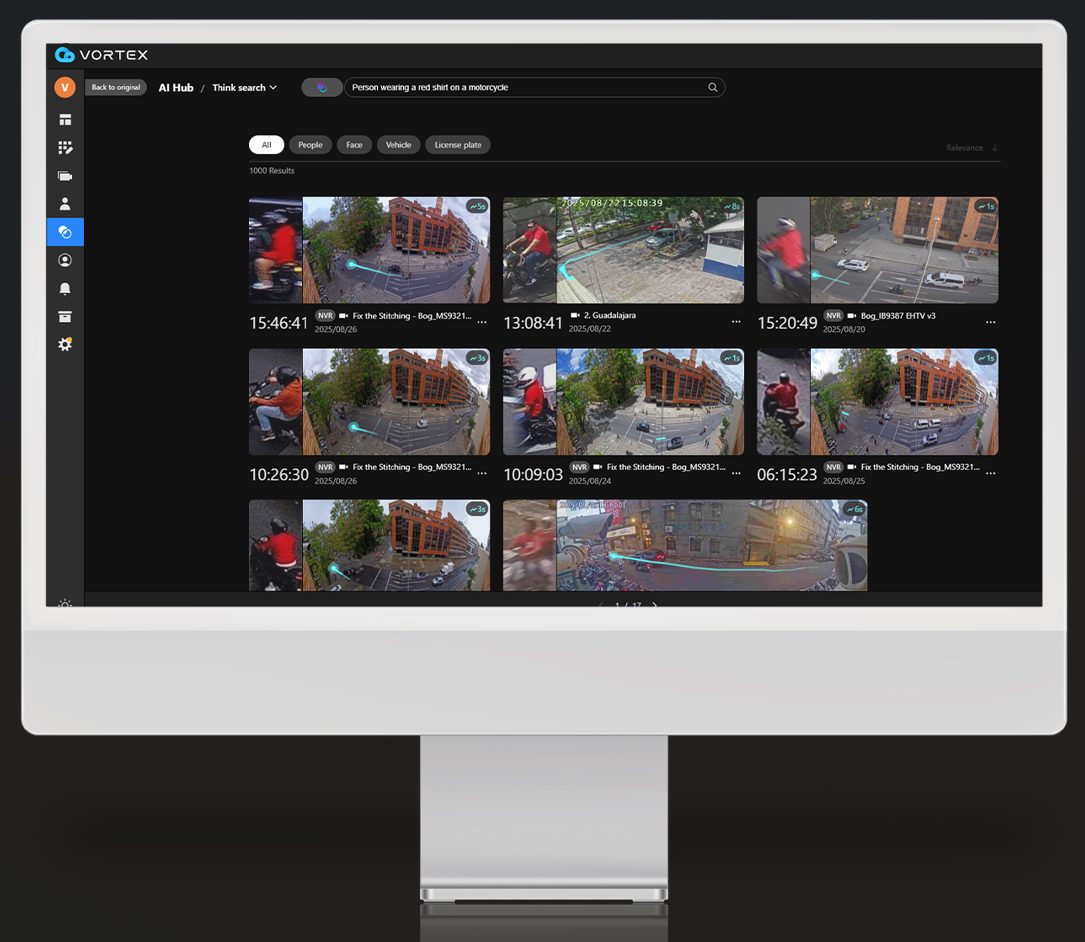Go to the next results page
Viewport: 1085px width, 942px height.
[x=654, y=606]
